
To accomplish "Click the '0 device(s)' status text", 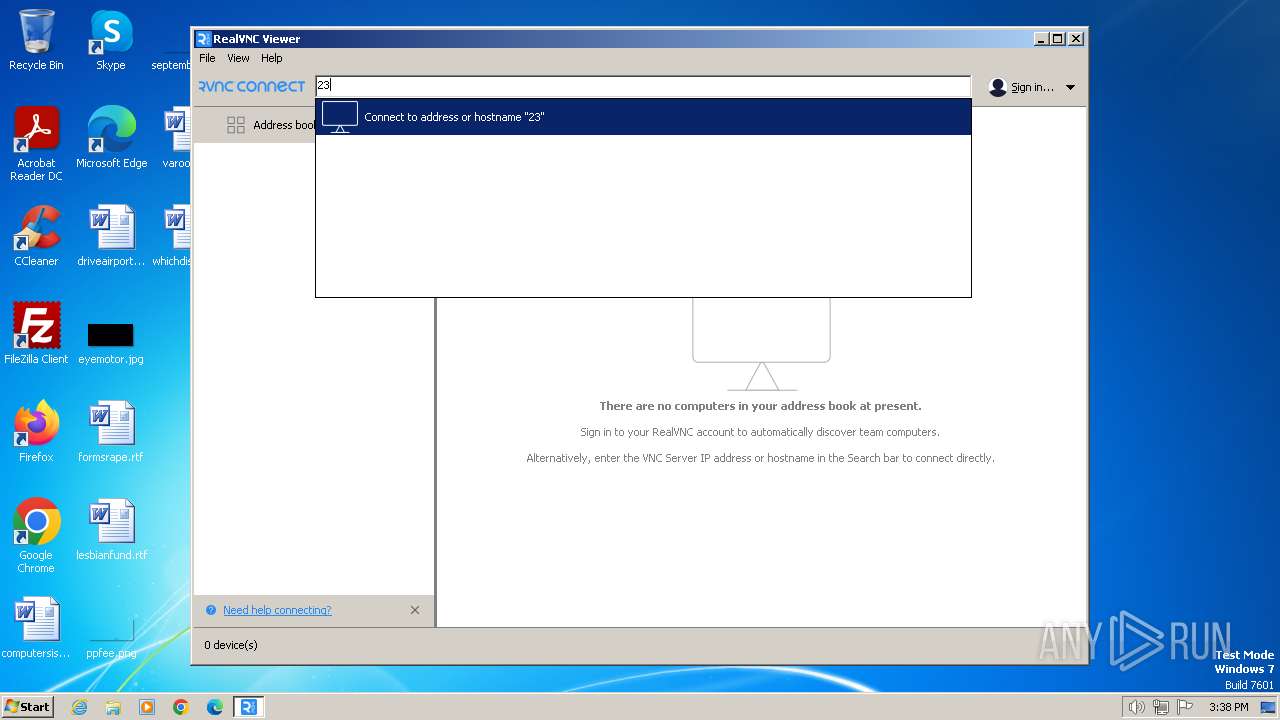I will point(231,645).
